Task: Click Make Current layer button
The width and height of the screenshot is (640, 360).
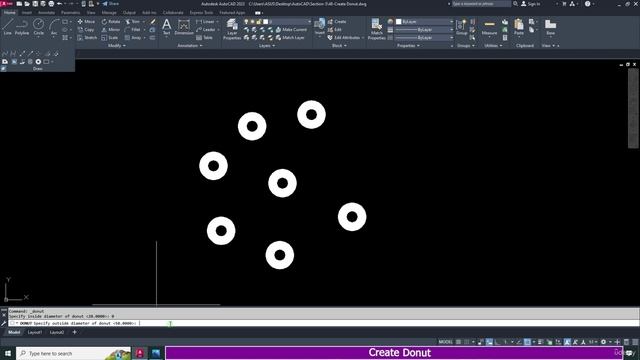Action: pyautogui.click(x=291, y=29)
